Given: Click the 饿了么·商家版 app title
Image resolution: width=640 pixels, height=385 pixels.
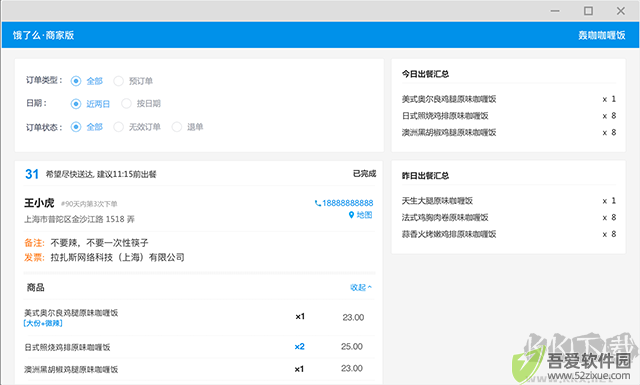Looking at the screenshot, I should coord(43,35).
